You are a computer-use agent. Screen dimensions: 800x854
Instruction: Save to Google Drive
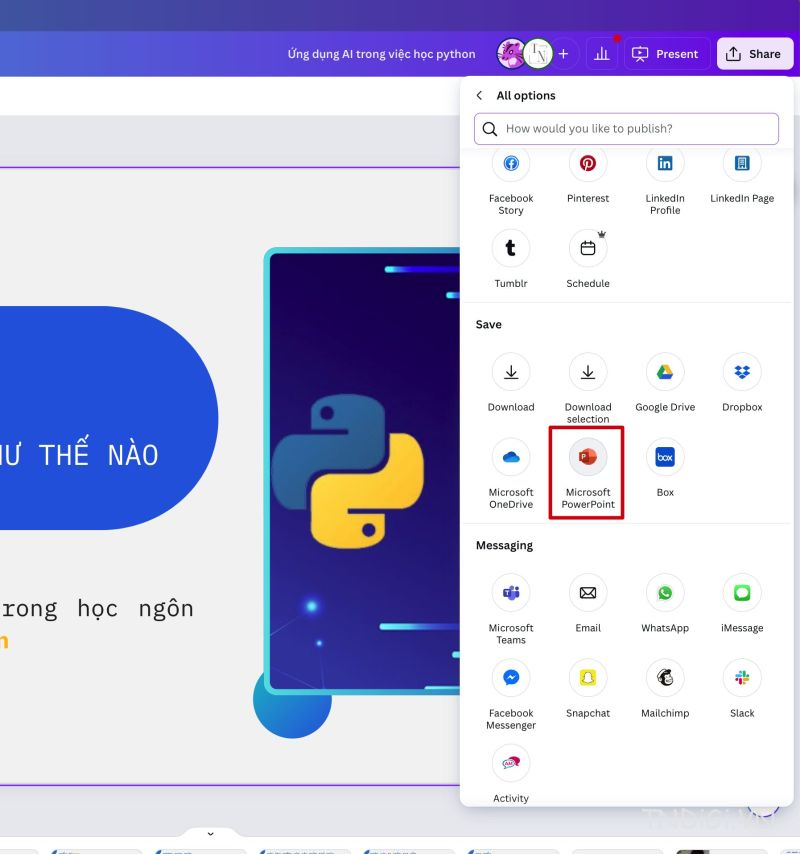(664, 372)
